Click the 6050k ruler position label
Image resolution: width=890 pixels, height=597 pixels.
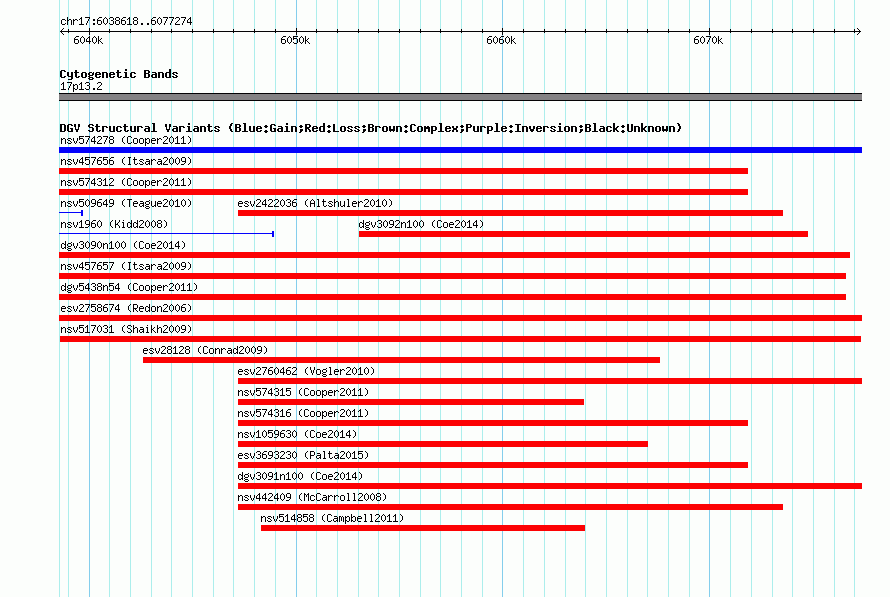295,40
